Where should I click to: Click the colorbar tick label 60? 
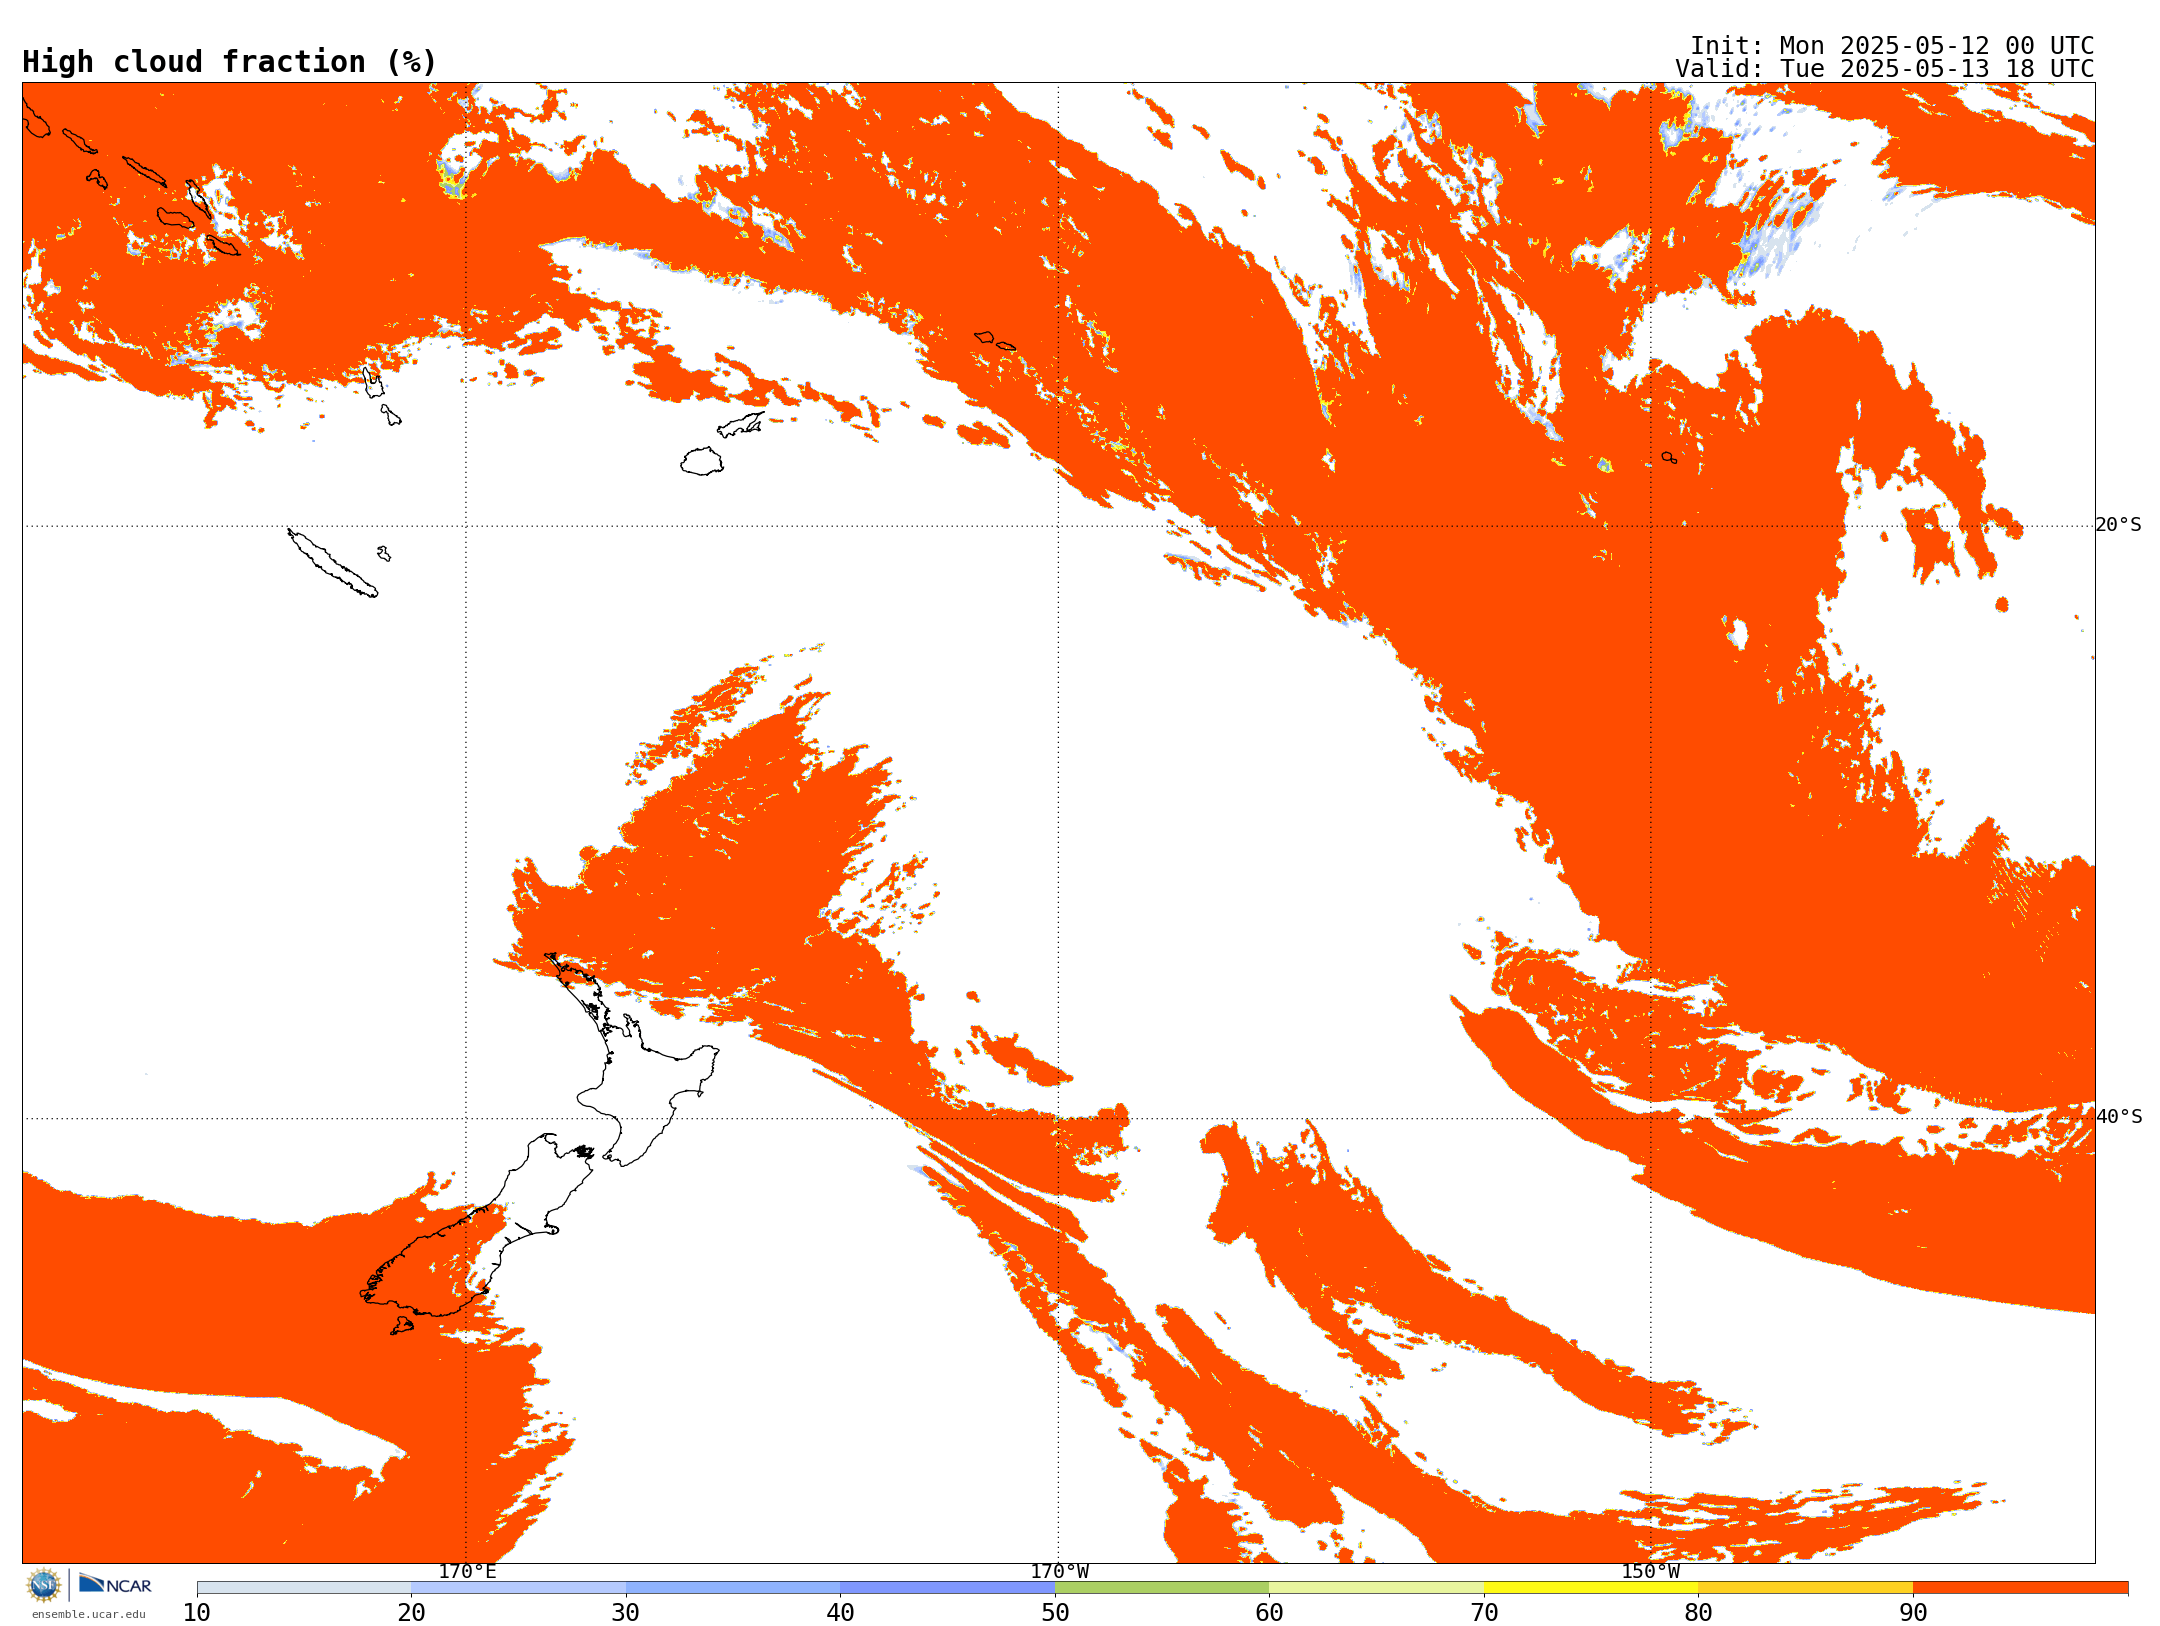click(x=1269, y=1613)
